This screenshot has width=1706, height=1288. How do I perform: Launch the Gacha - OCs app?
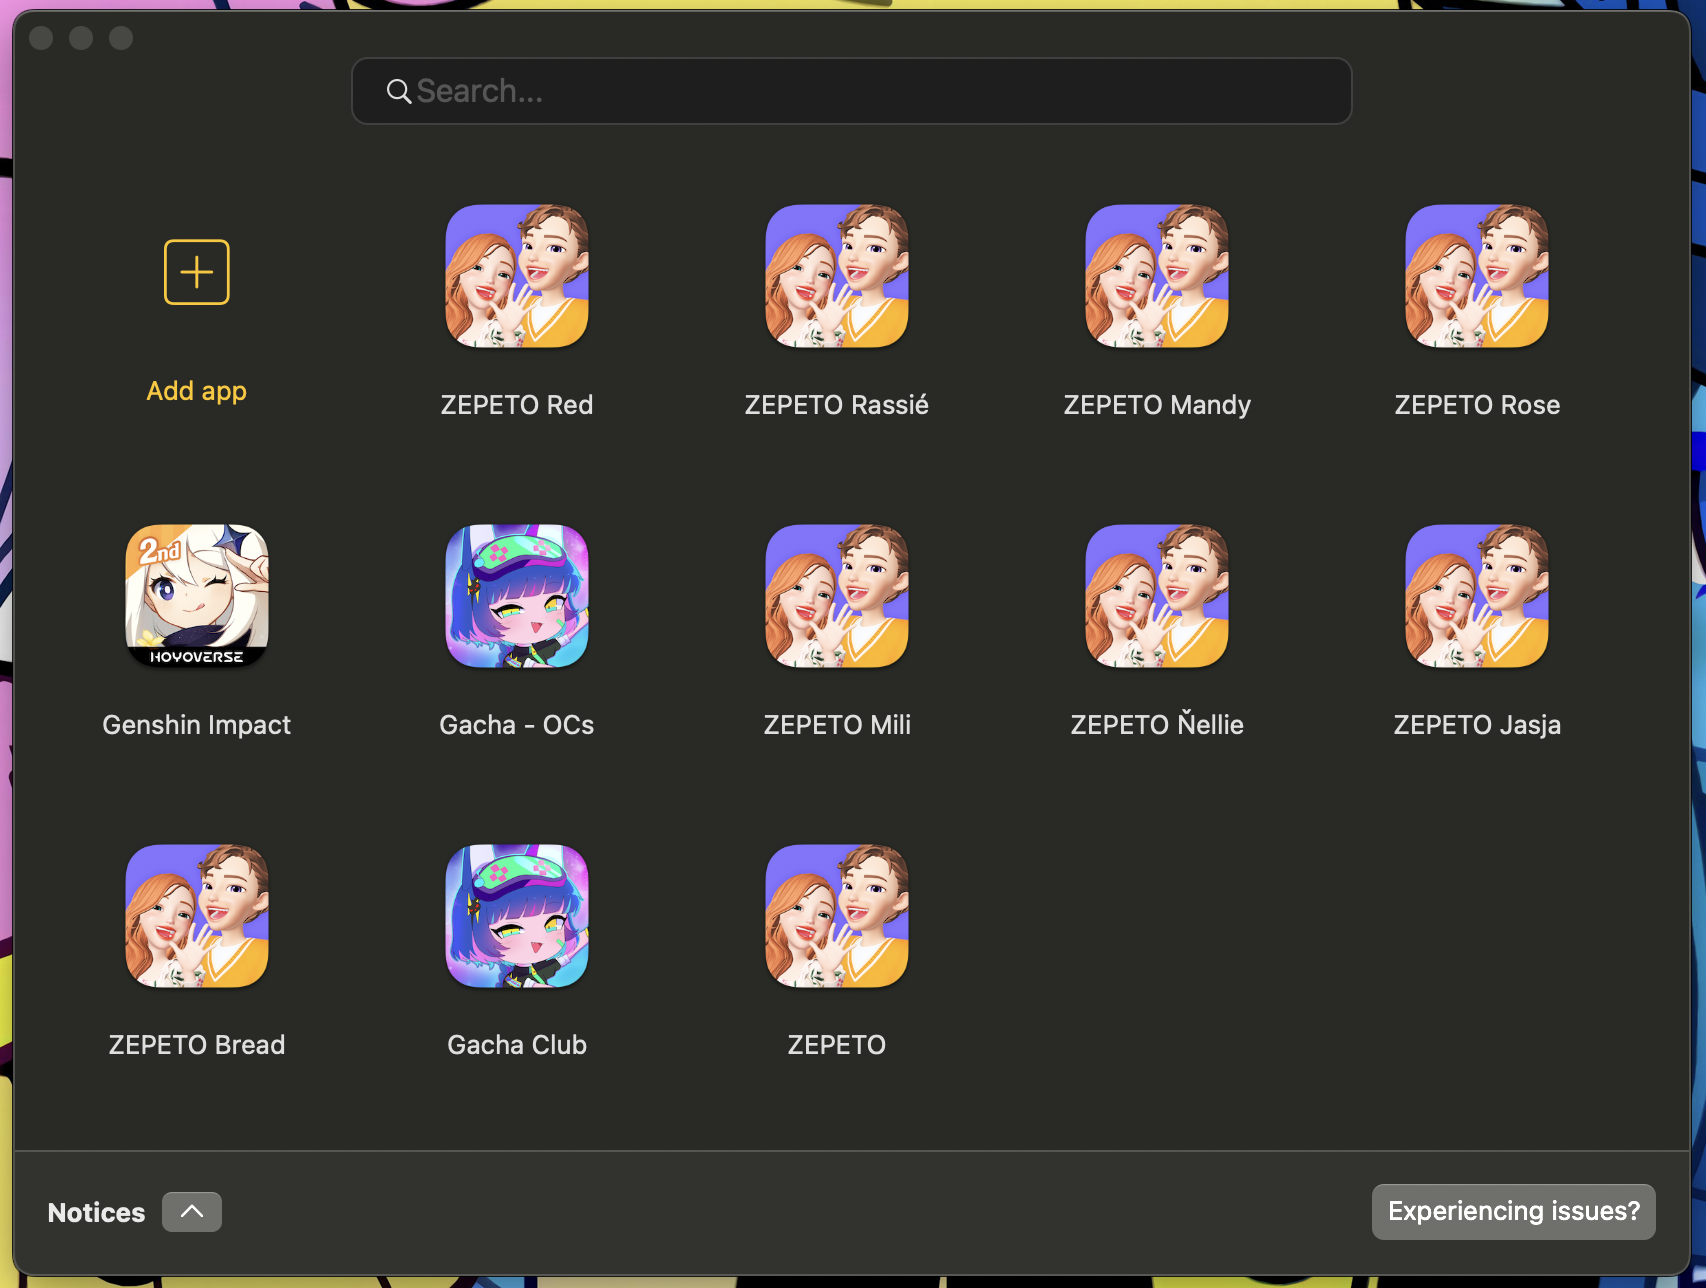tap(516, 596)
